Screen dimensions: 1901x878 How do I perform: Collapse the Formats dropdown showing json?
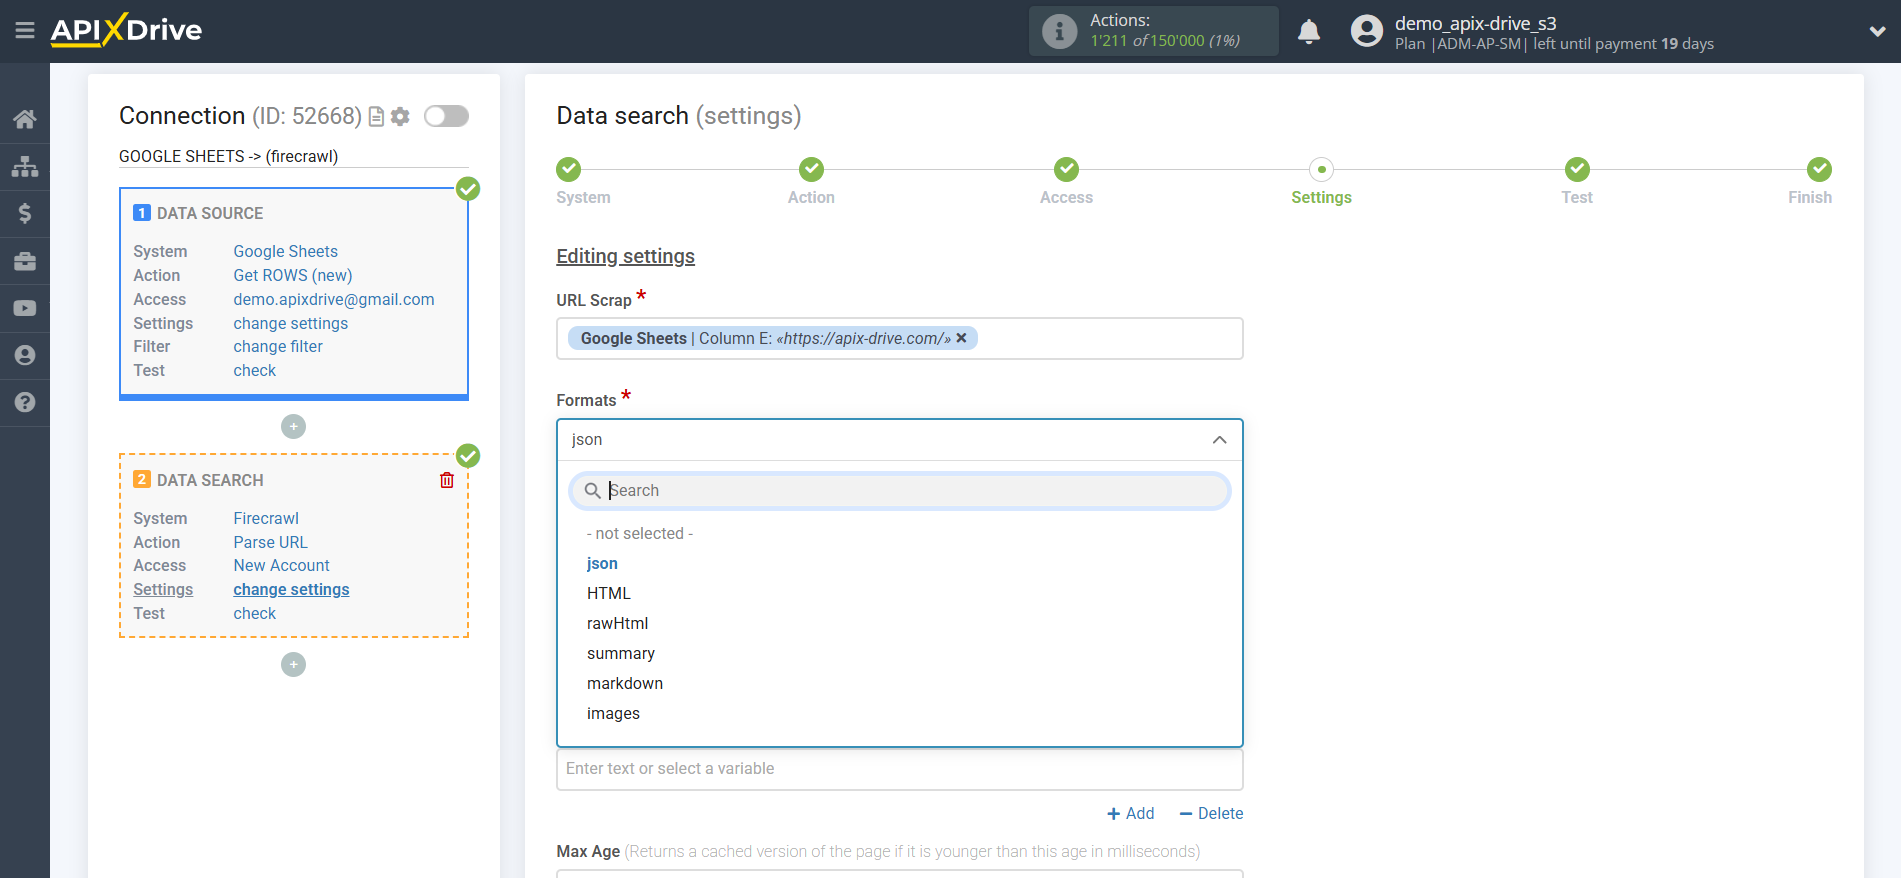pos(899,440)
